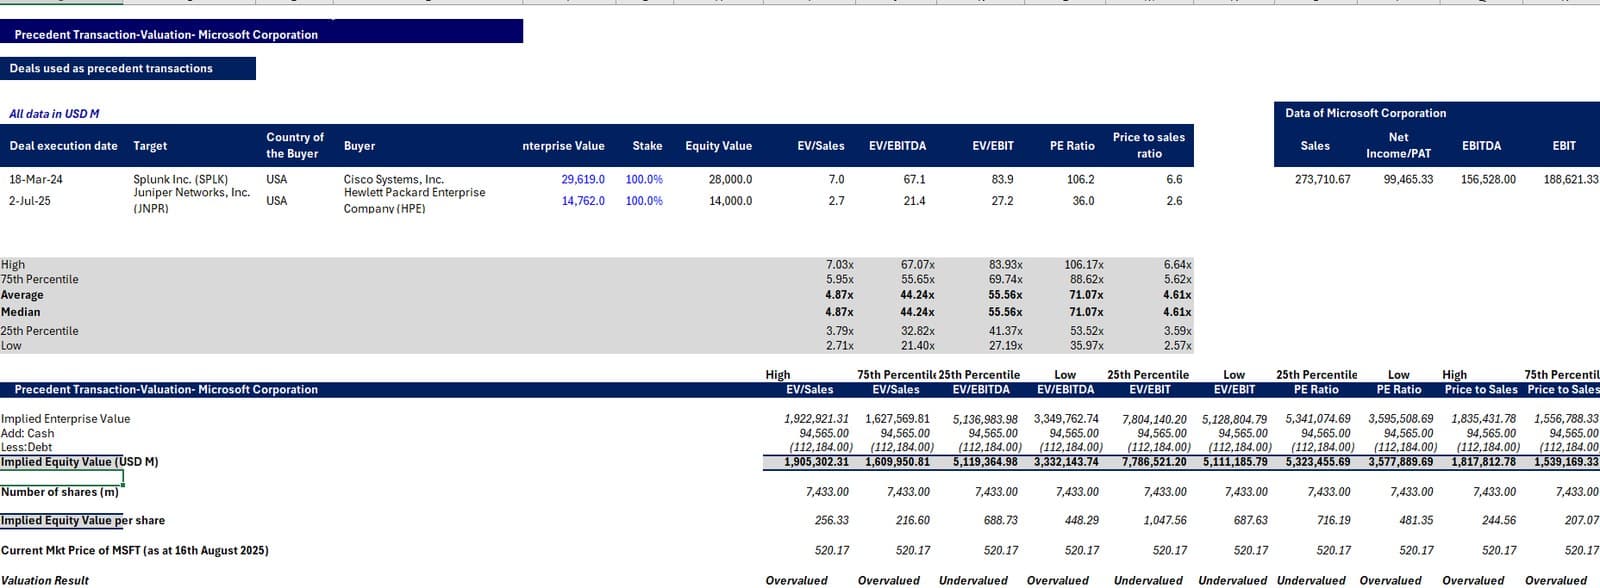Click the 'Implied Equity Value per share' label
Viewport: 1600px width, 588px height.
(82, 521)
